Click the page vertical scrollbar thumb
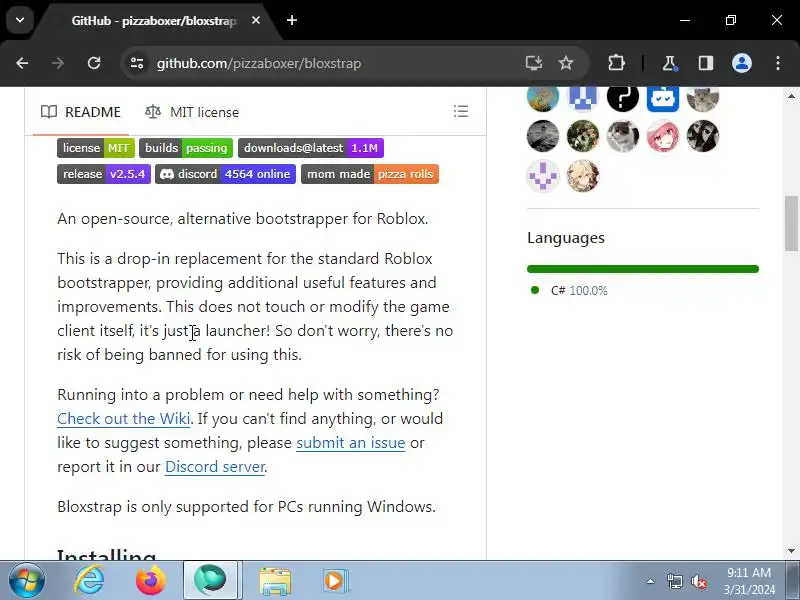Screen dimensions: 800x600 (x=791, y=223)
